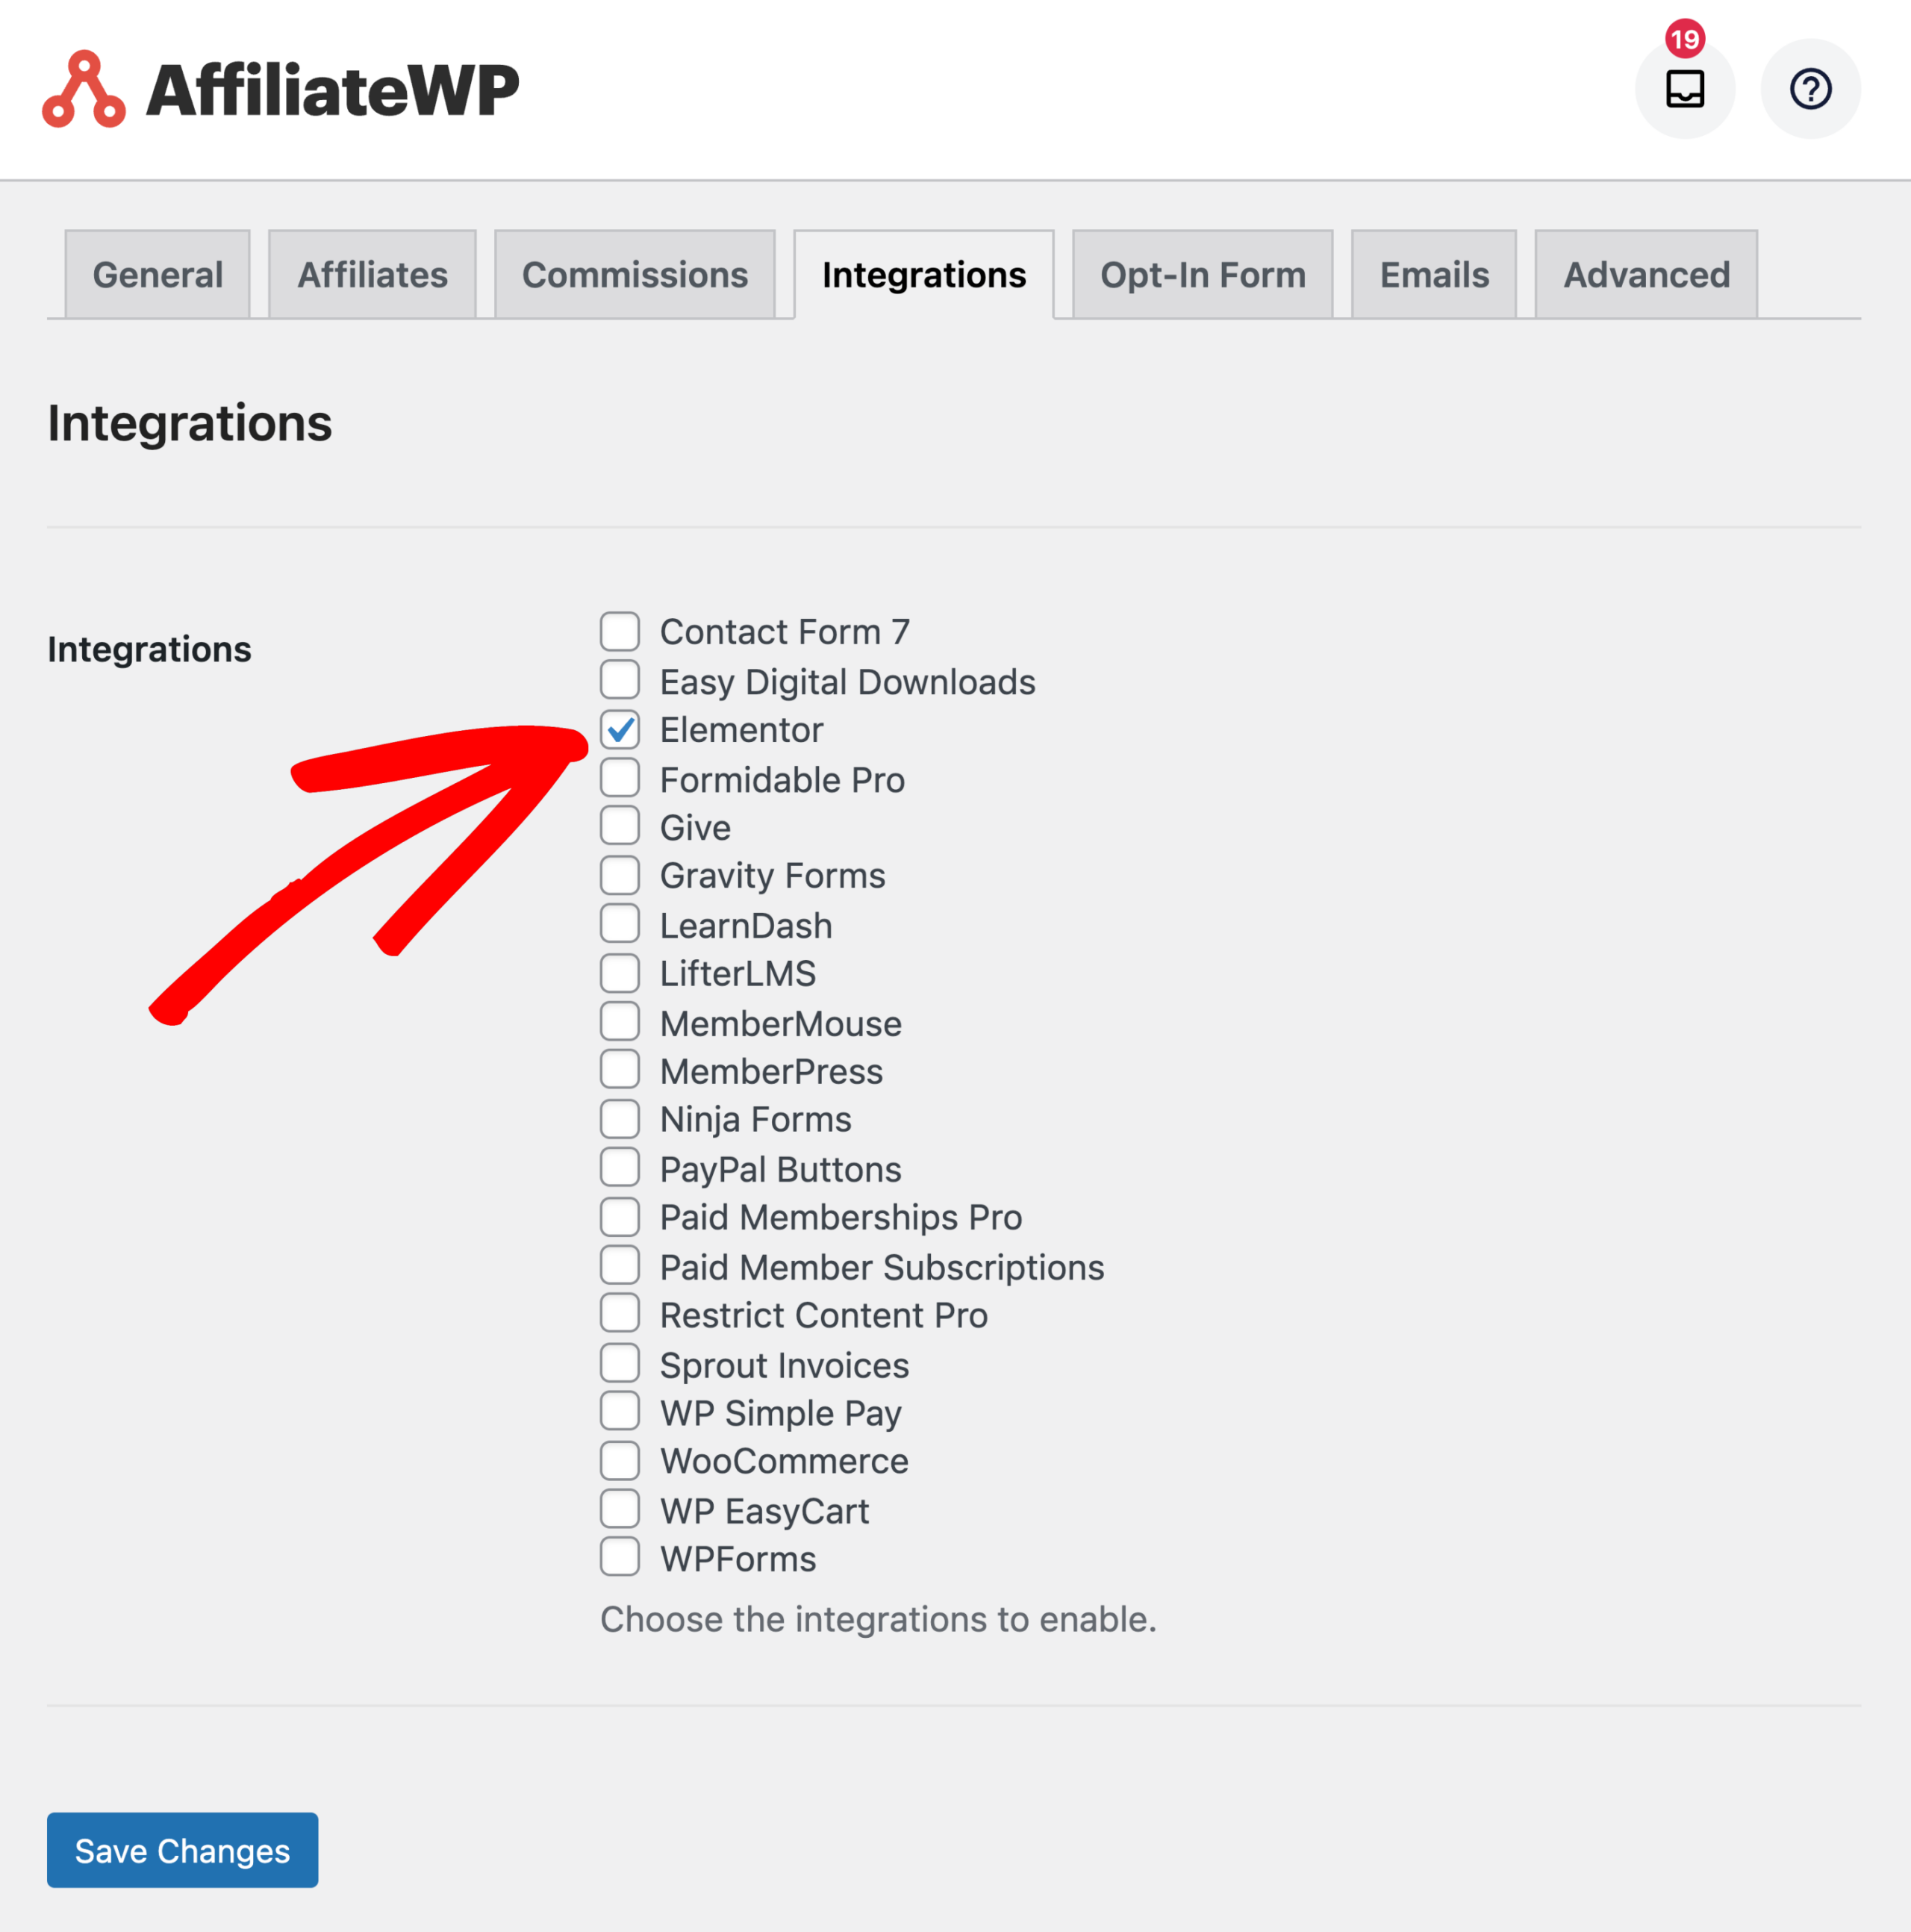Enable the WooCommerce checkbox

pyautogui.click(x=620, y=1461)
